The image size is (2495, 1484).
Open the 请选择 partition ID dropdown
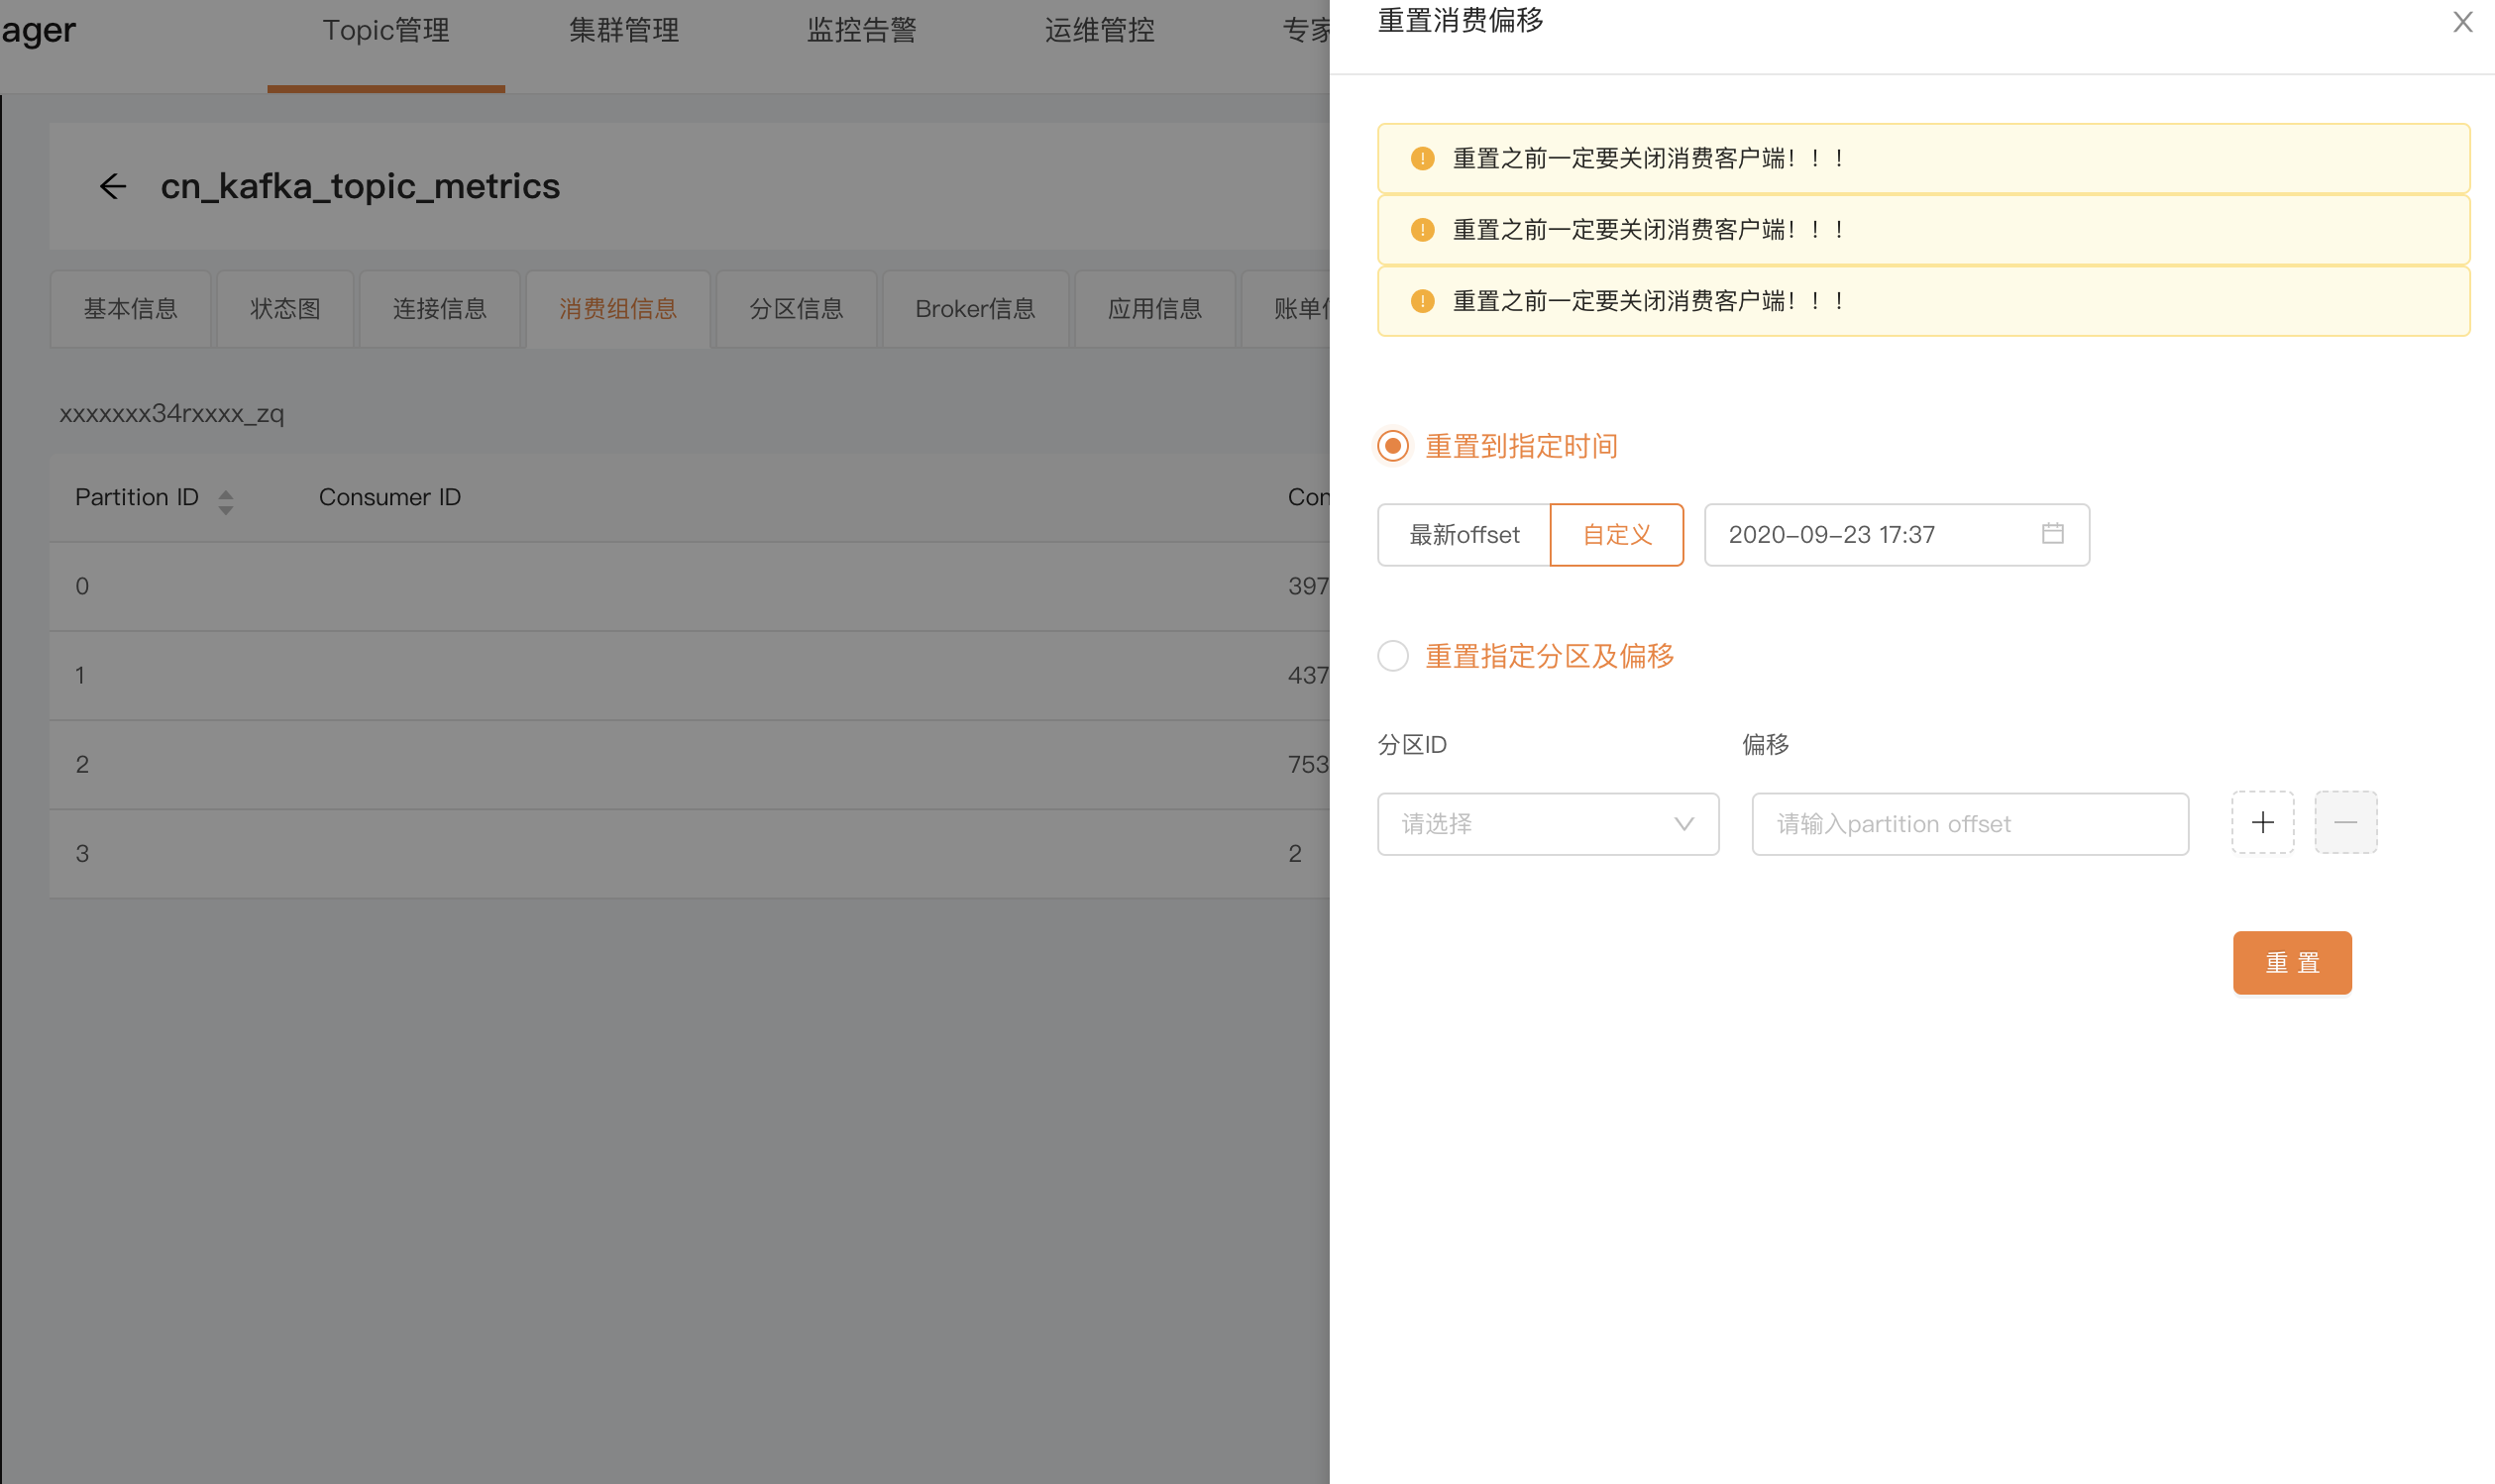pos(1530,824)
